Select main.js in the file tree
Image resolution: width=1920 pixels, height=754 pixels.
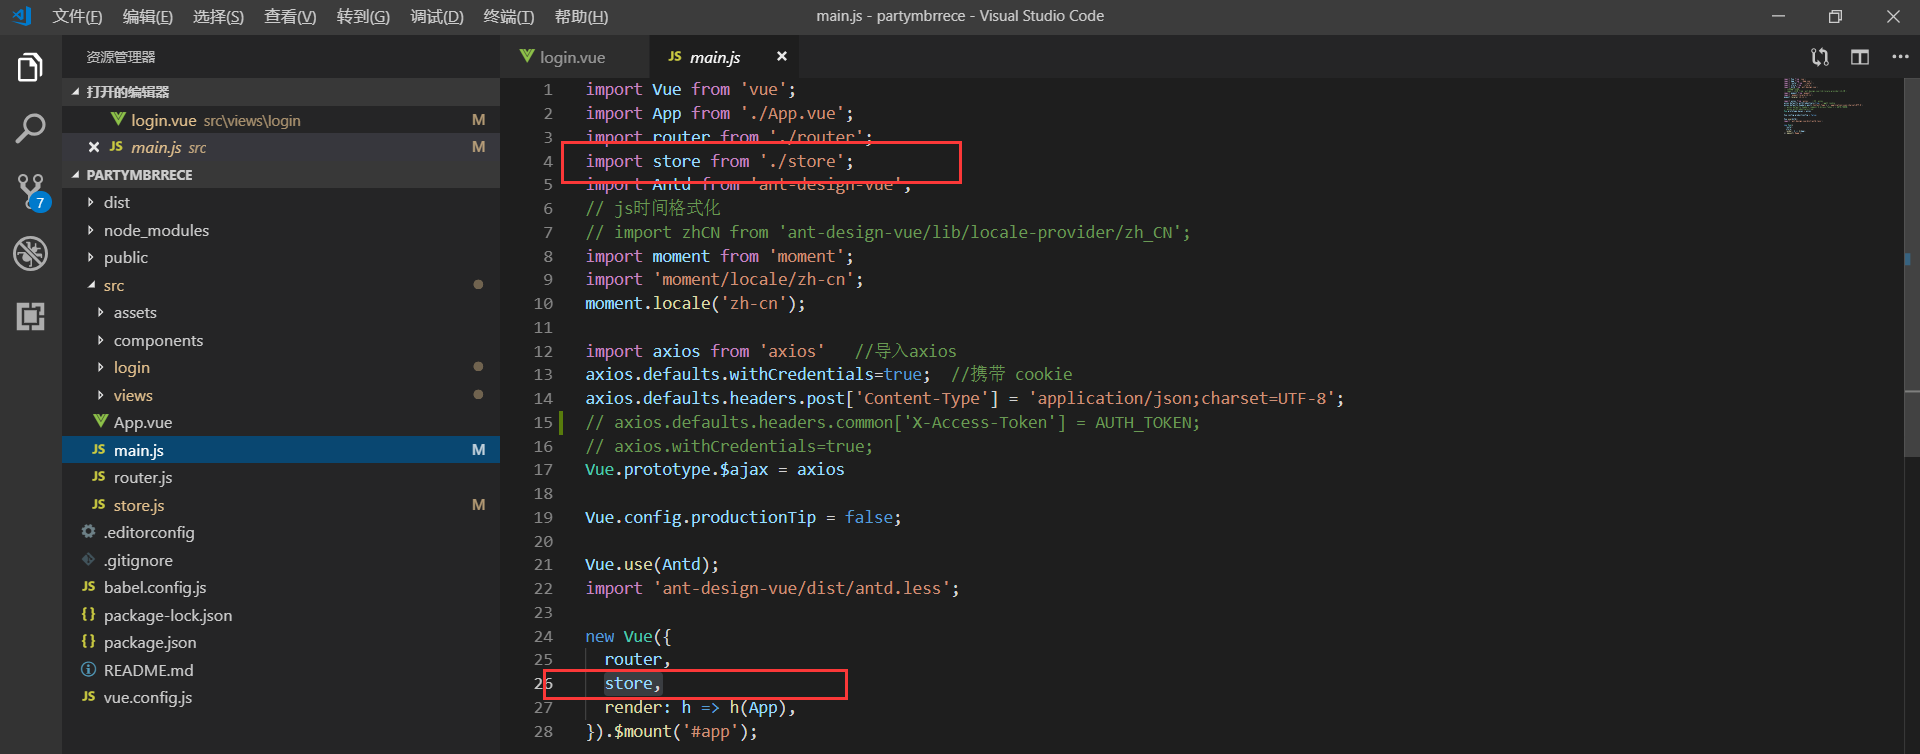(281, 450)
